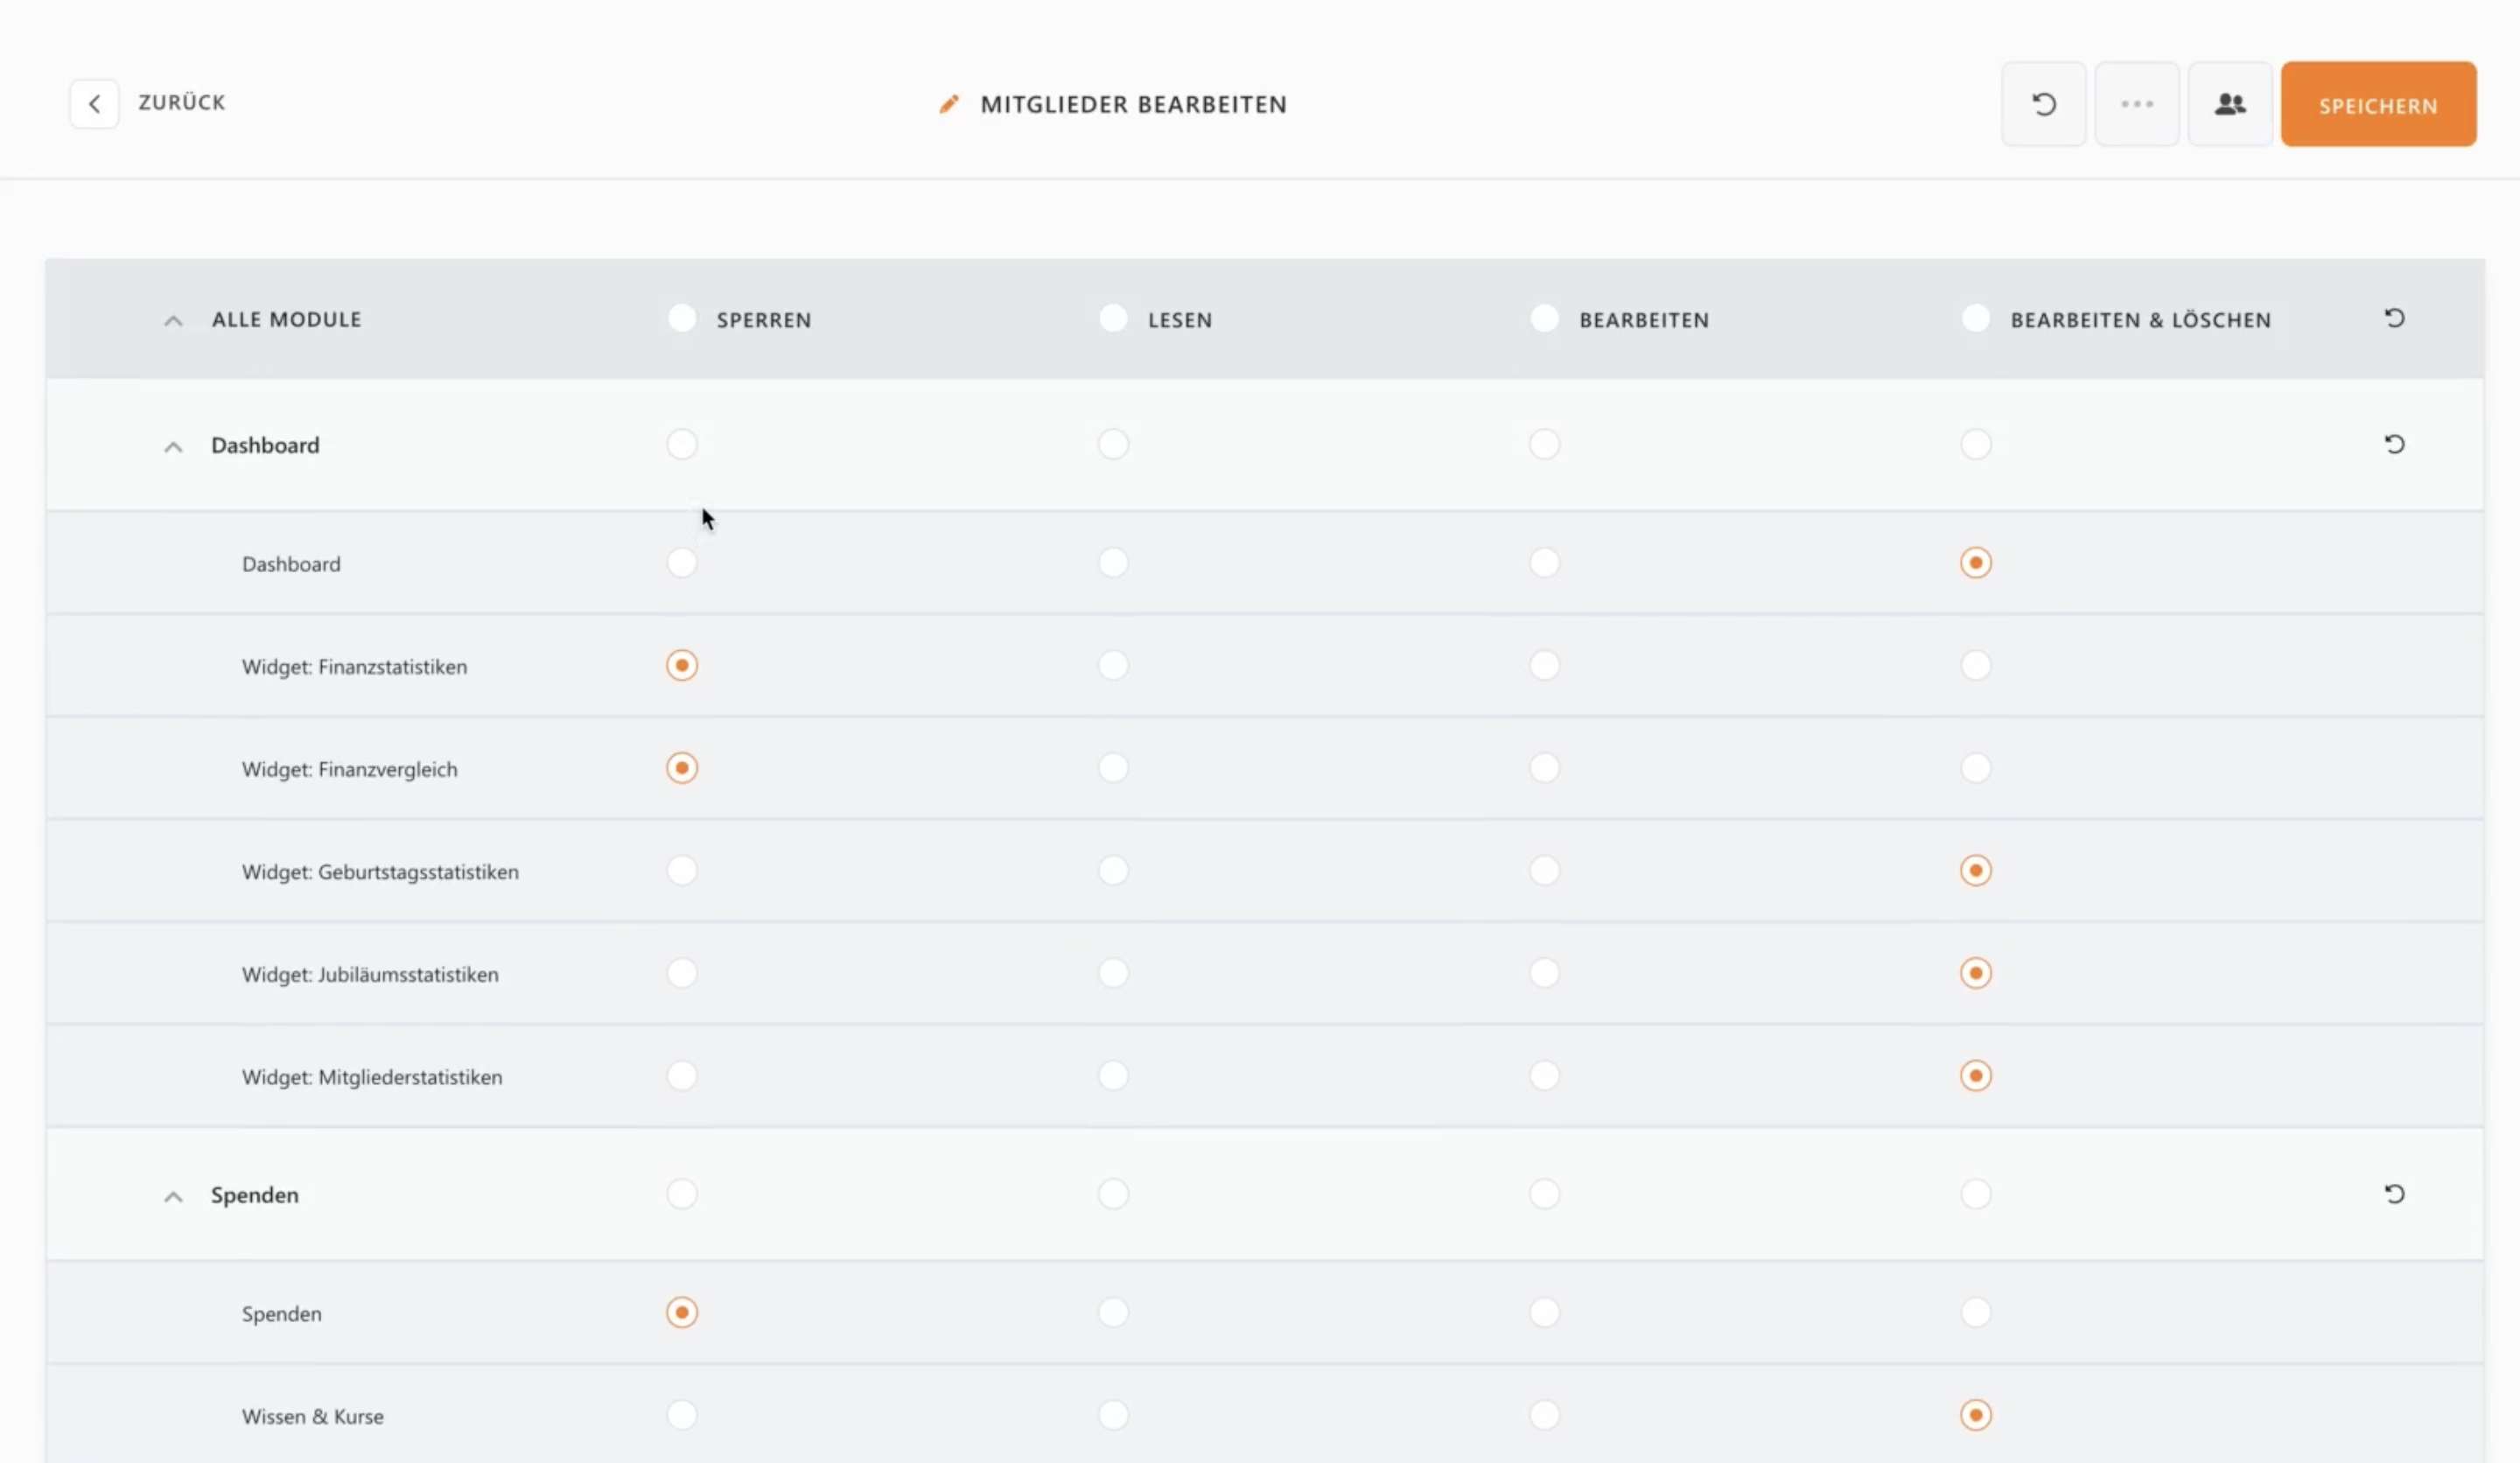
Task: Set Widget: Jubiläumsstatistiken to Bearbeiten
Action: [1545, 973]
